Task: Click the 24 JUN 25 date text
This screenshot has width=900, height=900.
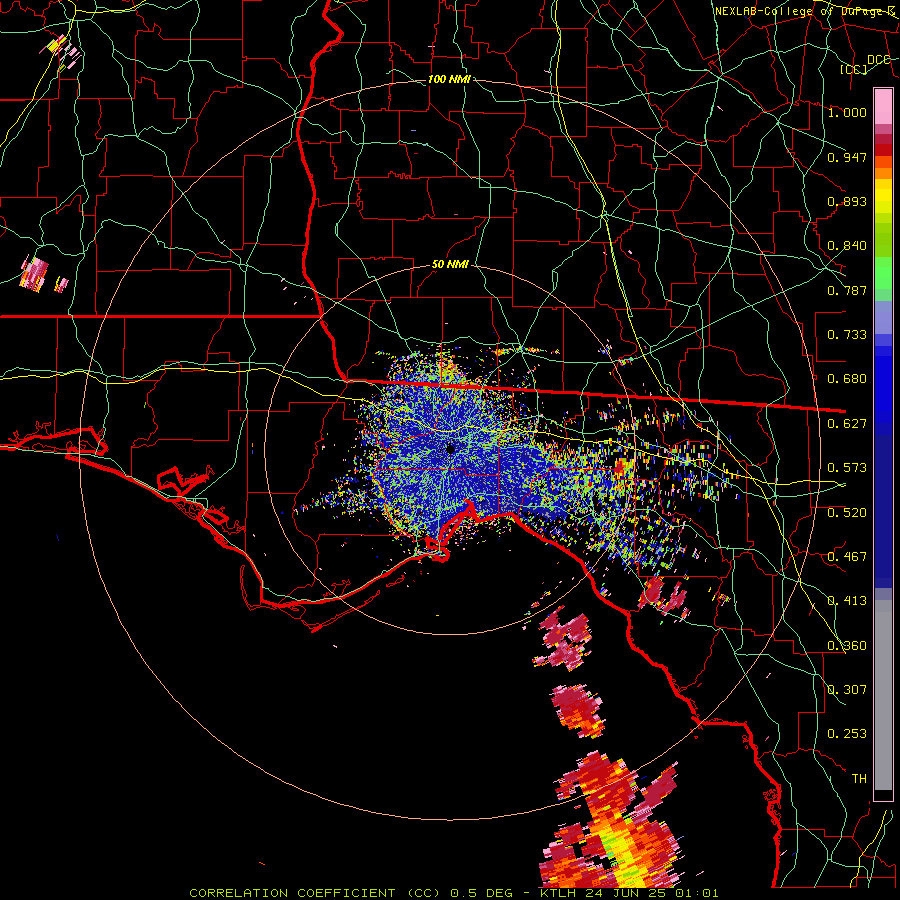Action: tap(624, 893)
